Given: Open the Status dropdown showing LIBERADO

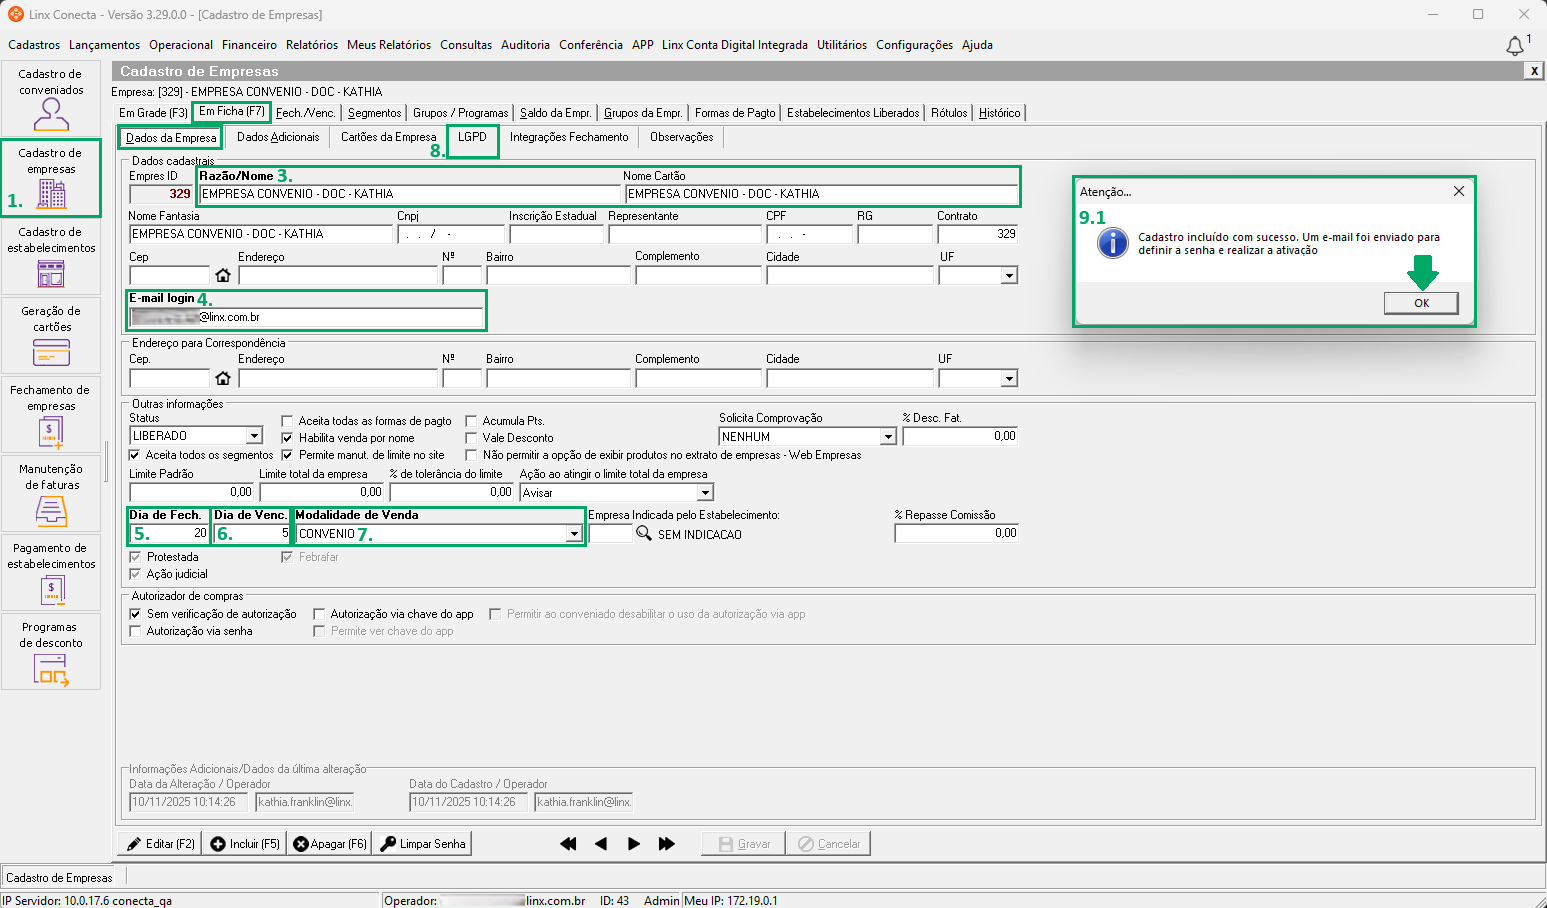Looking at the screenshot, I should tap(254, 436).
